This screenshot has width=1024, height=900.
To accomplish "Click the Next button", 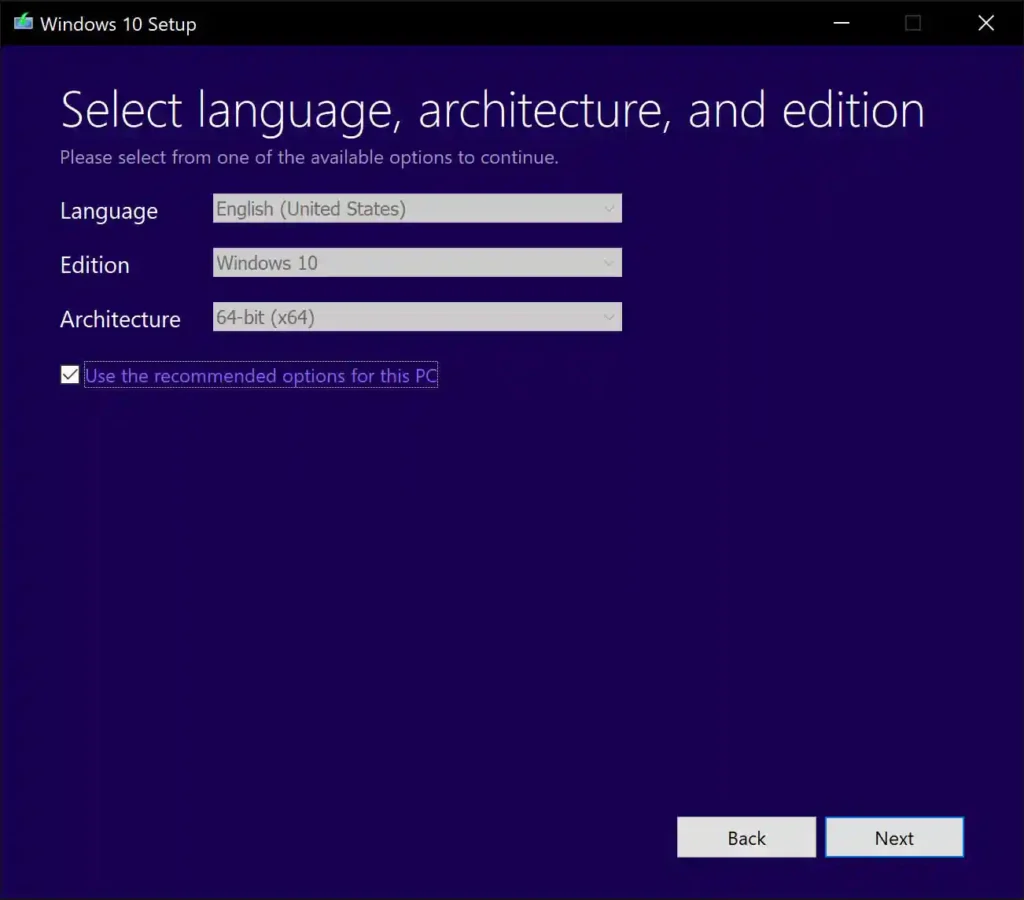I will click(894, 837).
